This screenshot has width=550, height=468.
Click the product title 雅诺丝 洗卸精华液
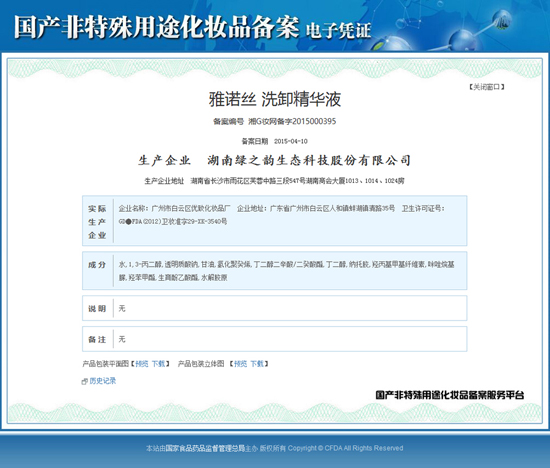click(x=275, y=99)
